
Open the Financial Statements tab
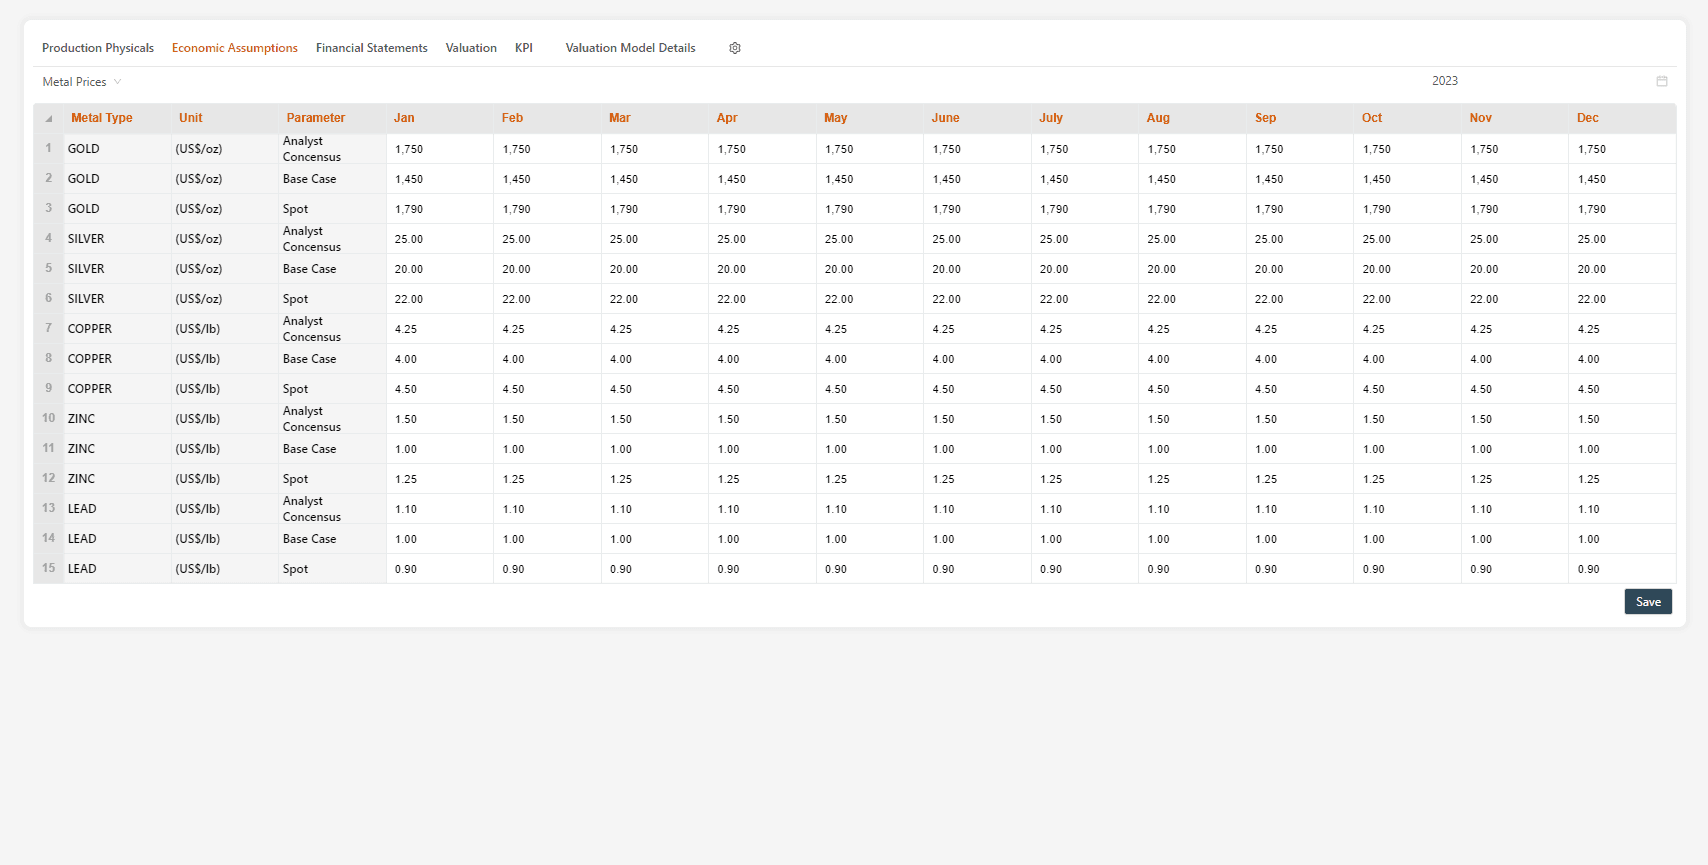pos(371,48)
